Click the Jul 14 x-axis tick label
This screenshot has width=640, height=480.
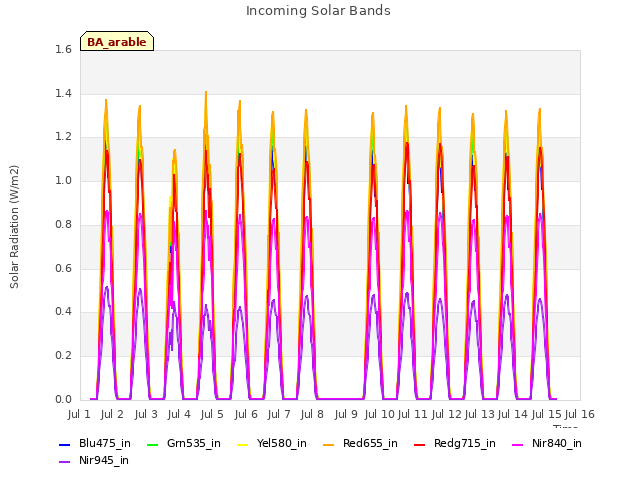(513, 414)
